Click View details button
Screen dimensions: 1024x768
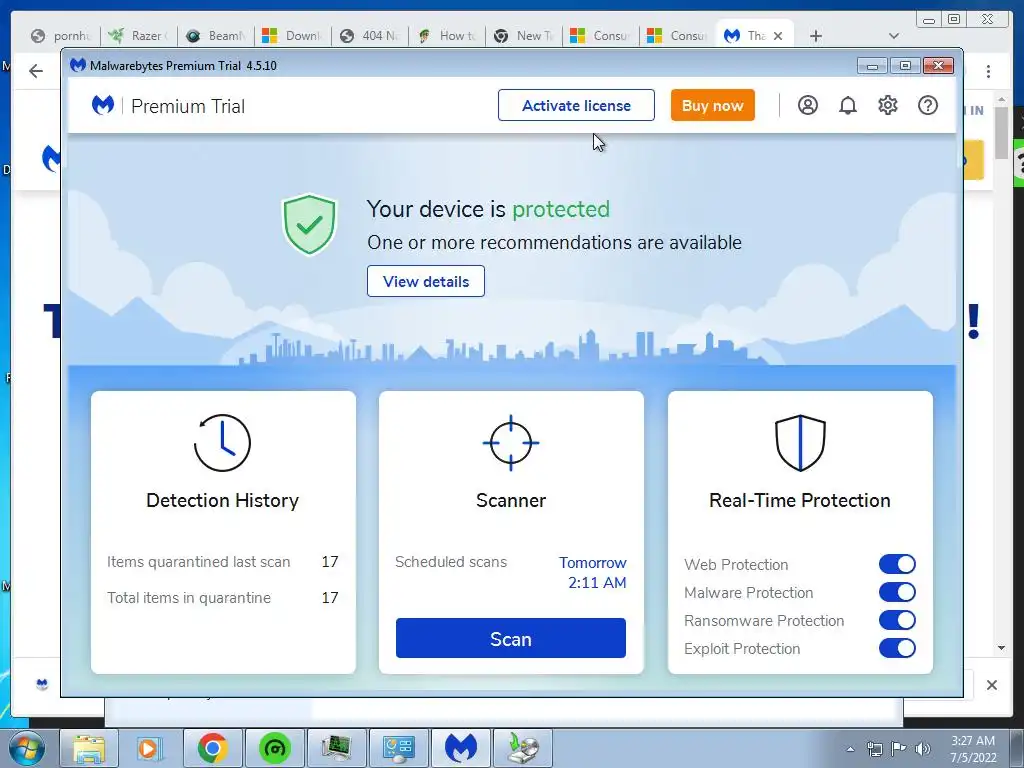tap(426, 281)
